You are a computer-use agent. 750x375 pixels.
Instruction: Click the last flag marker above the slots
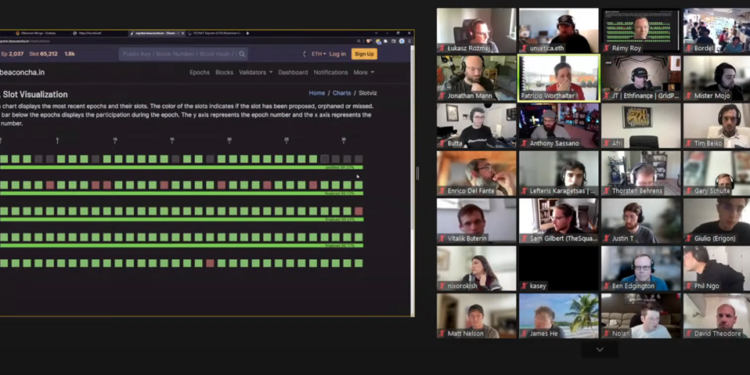343,140
